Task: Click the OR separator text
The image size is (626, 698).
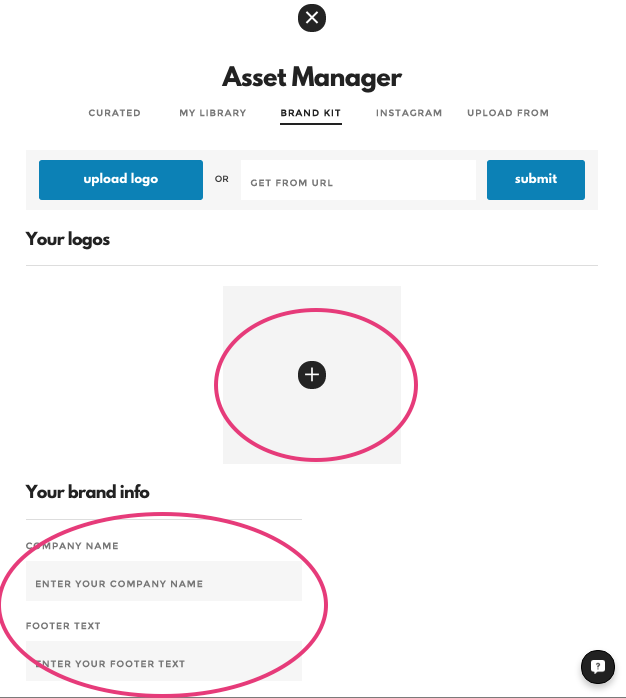Action: click(x=221, y=180)
